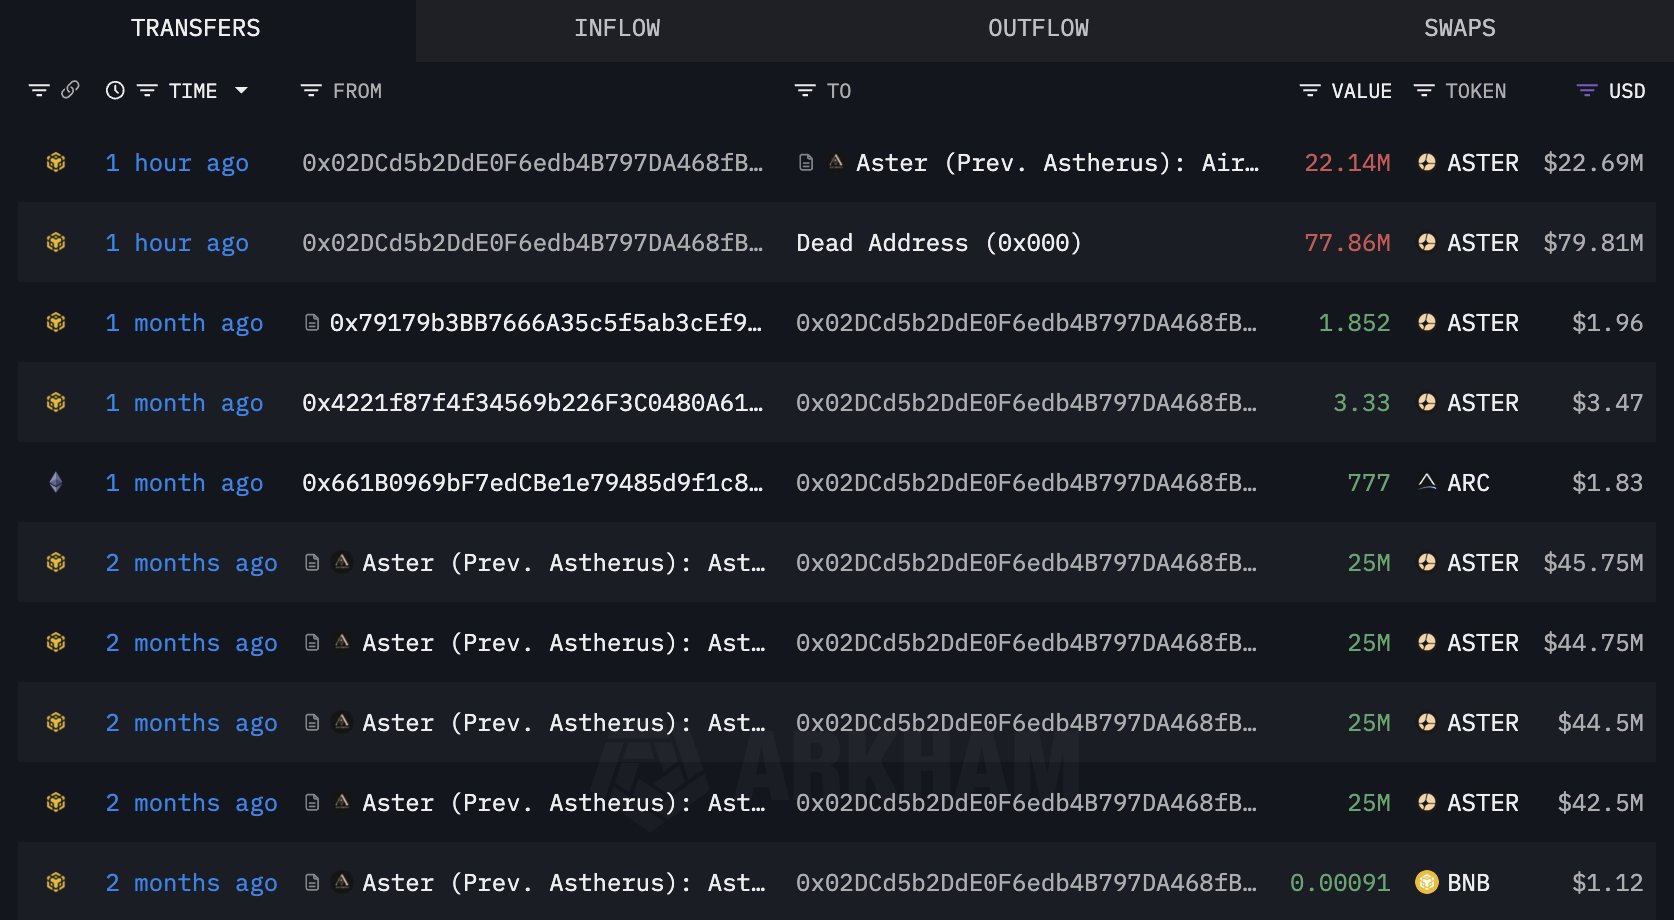1674x920 pixels.
Task: Click the BNB token coin icon
Action: pos(1427,882)
